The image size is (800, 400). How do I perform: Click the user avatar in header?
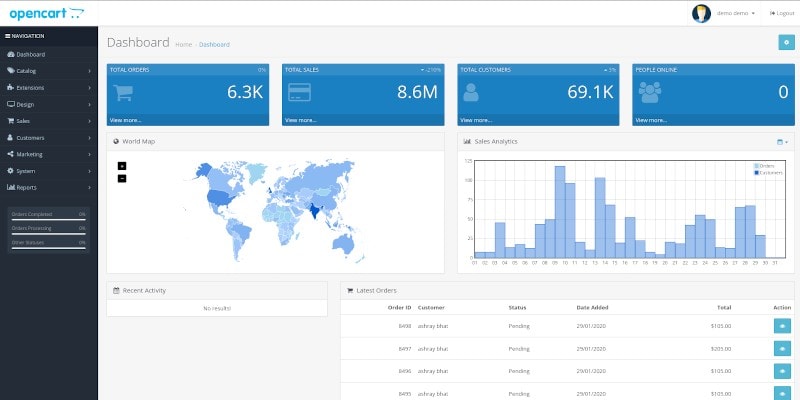pos(701,13)
